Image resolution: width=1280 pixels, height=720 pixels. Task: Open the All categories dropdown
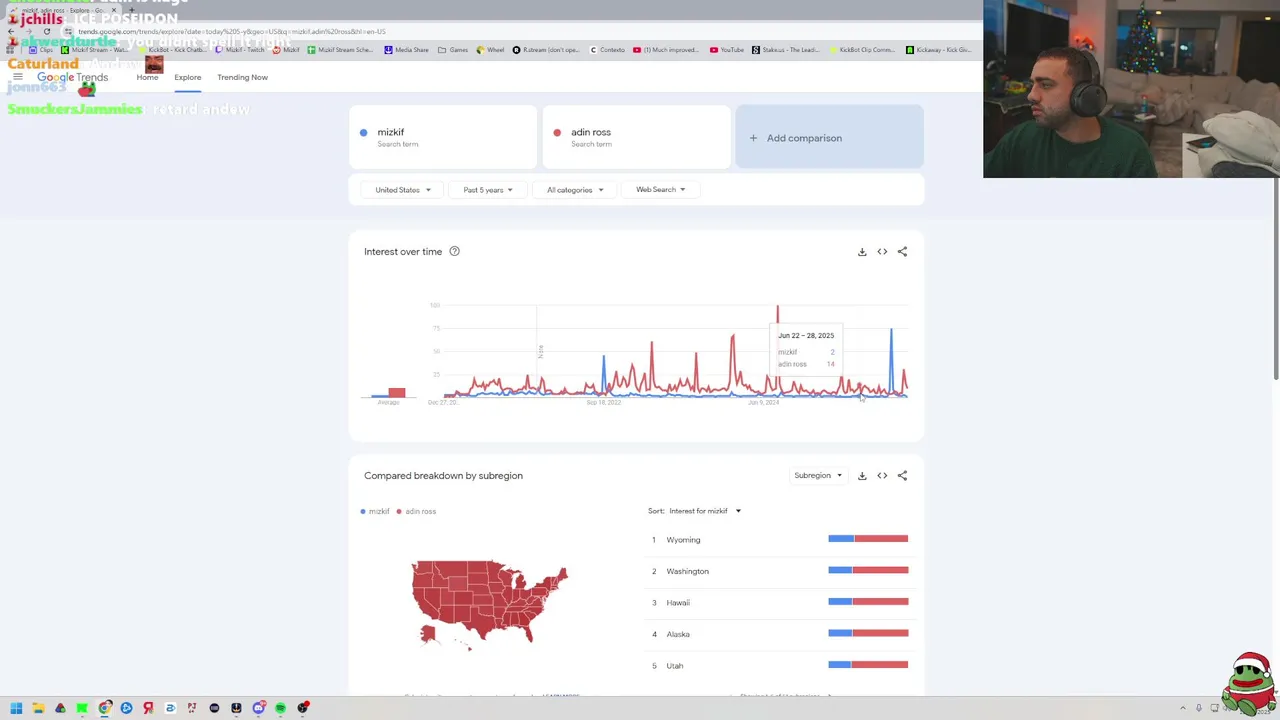pos(574,190)
